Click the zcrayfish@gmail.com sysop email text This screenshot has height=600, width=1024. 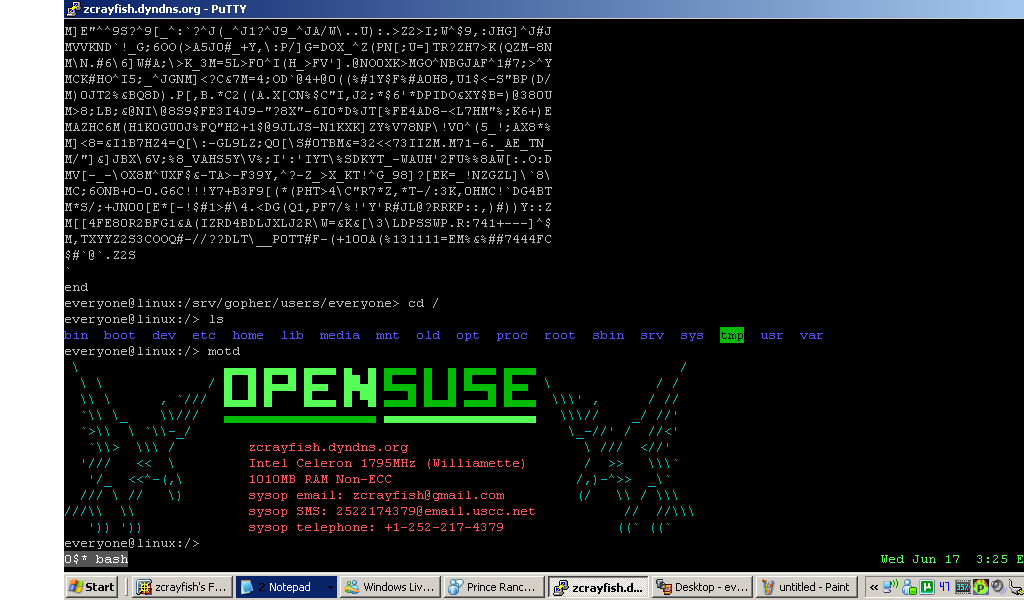[x=428, y=495]
